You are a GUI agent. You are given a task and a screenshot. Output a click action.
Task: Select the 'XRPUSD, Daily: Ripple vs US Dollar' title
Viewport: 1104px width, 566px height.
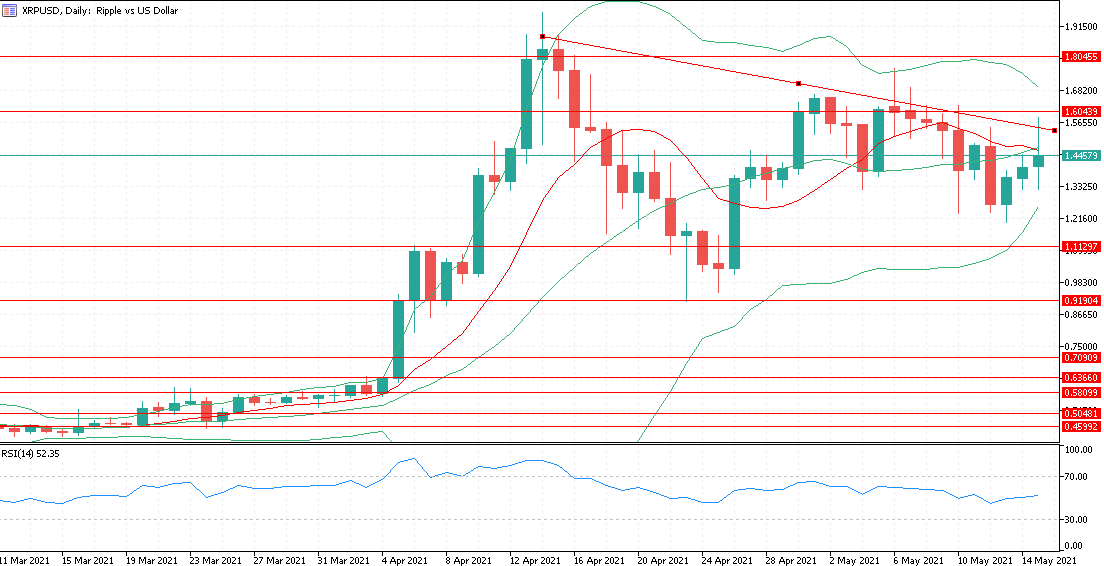100,11
